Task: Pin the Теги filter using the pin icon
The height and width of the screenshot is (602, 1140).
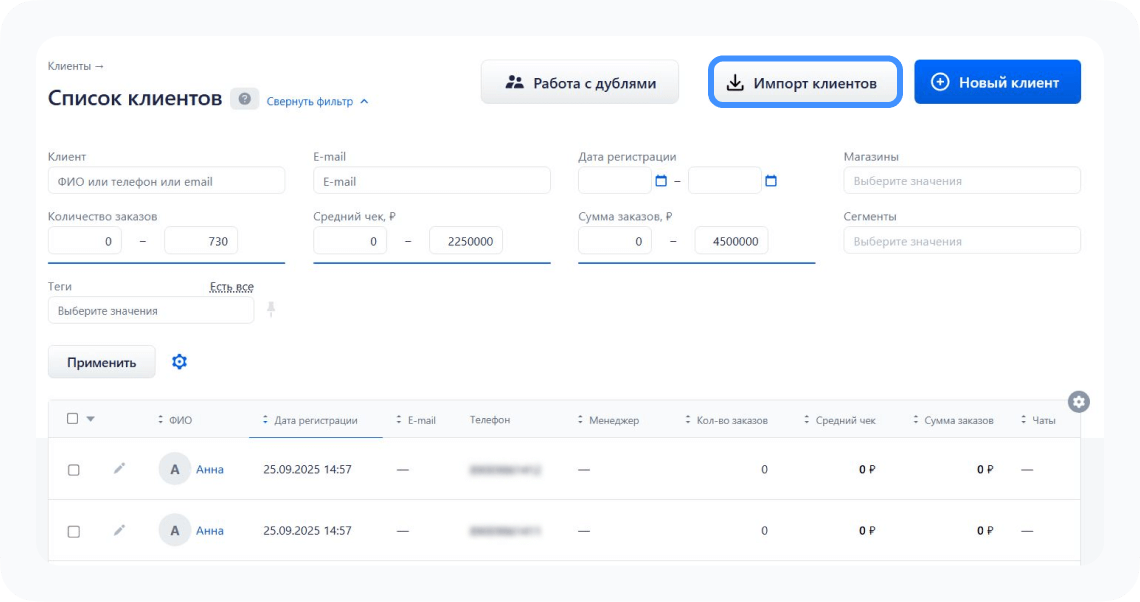Action: pyautogui.click(x=269, y=310)
